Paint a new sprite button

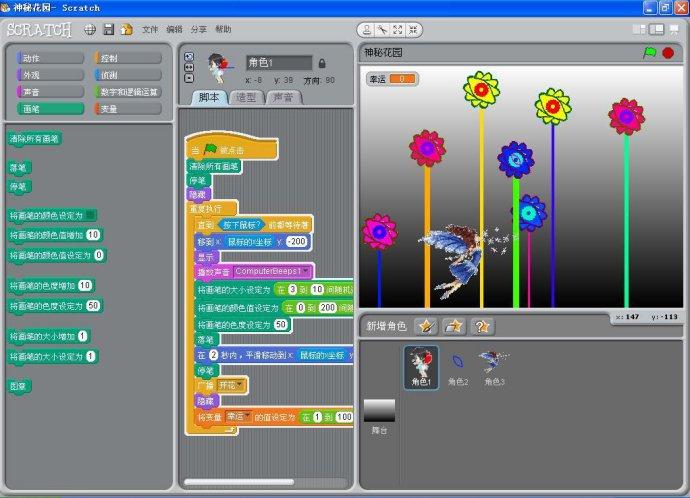click(x=426, y=326)
